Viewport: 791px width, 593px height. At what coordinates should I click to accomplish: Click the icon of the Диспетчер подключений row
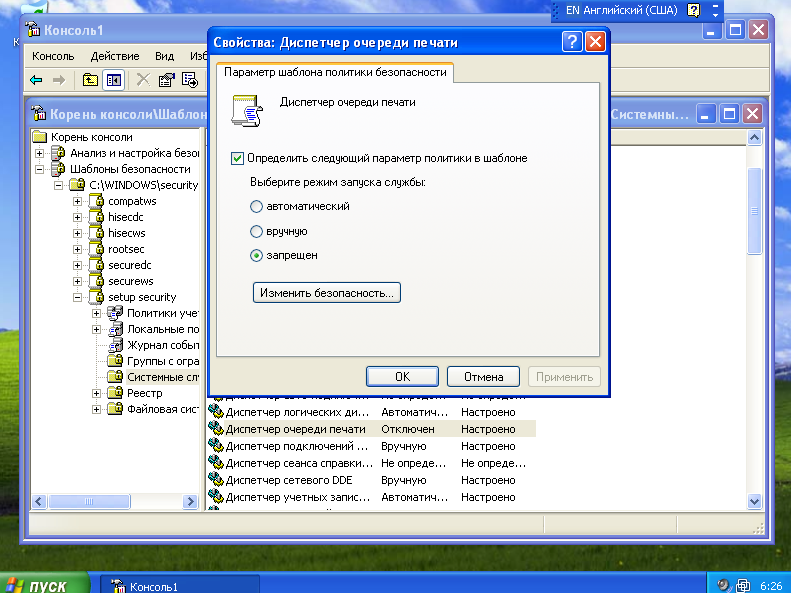click(x=216, y=446)
